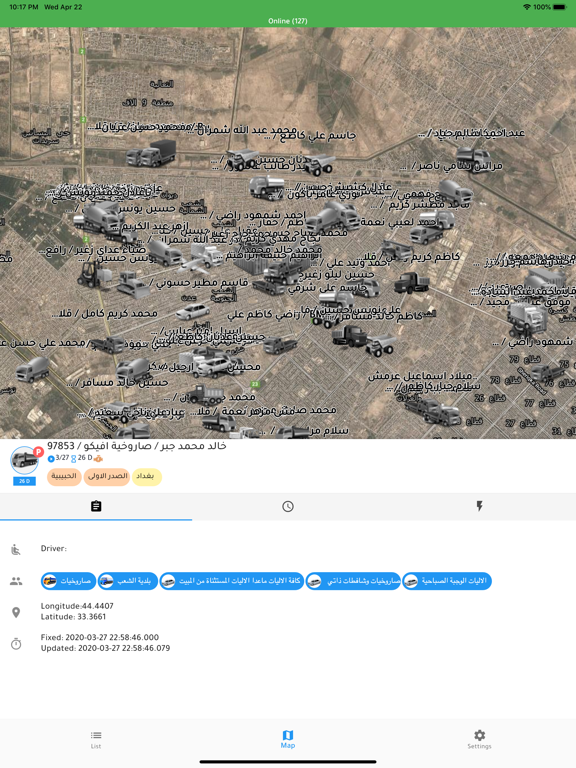Tap the Latitude: 33.3661 text
The width and height of the screenshot is (576, 768).
coord(73,617)
